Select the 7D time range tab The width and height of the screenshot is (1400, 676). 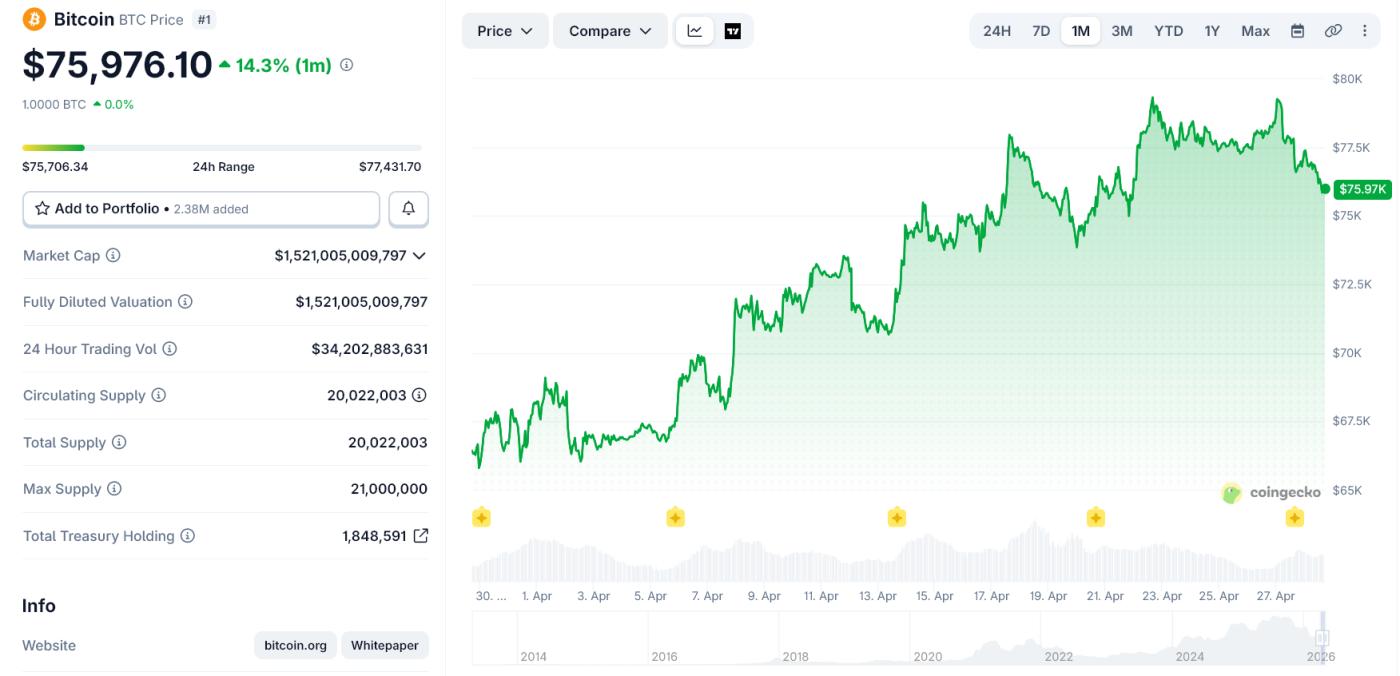tap(1041, 31)
